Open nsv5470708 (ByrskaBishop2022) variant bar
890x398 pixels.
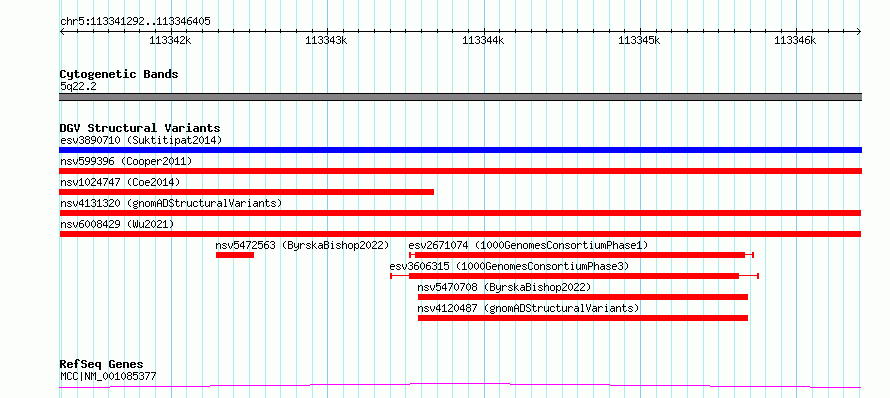click(x=583, y=297)
